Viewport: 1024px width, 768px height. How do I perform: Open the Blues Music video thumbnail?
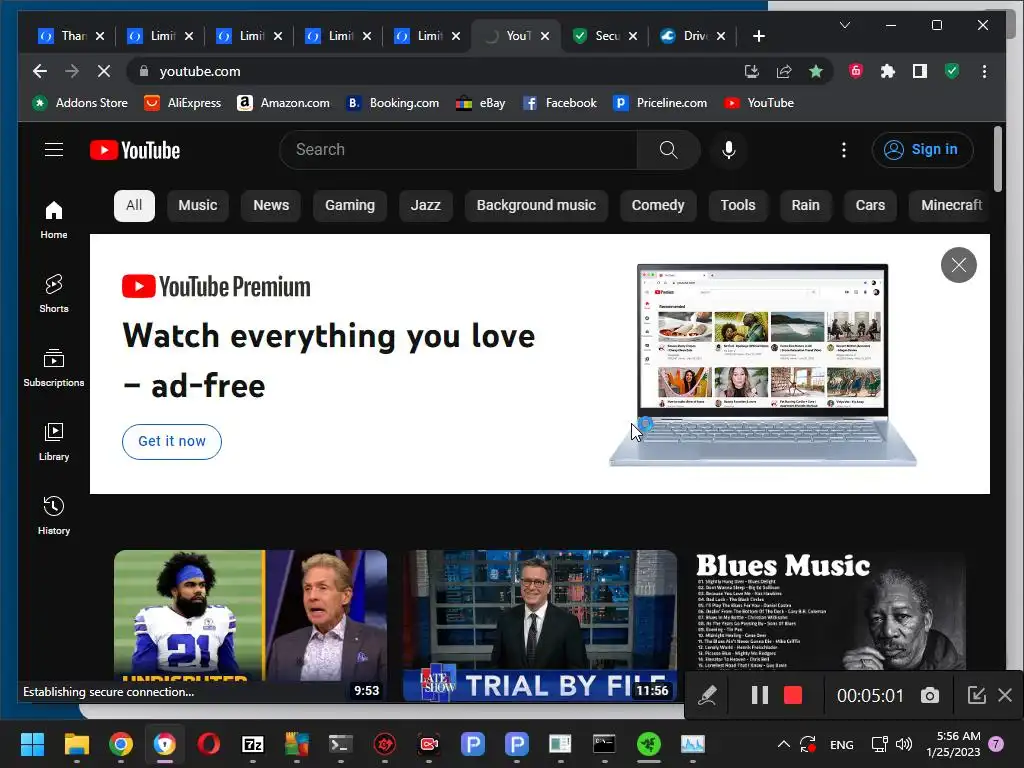click(829, 611)
